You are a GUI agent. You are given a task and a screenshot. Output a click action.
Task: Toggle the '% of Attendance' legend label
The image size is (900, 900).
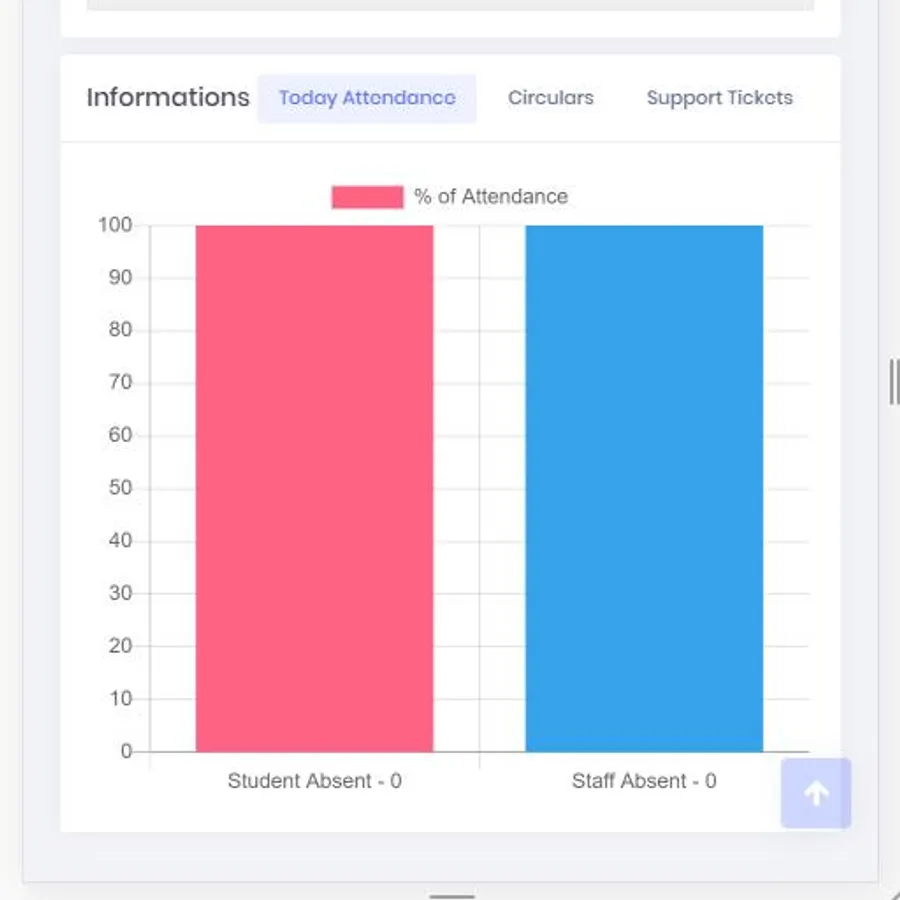coord(491,197)
